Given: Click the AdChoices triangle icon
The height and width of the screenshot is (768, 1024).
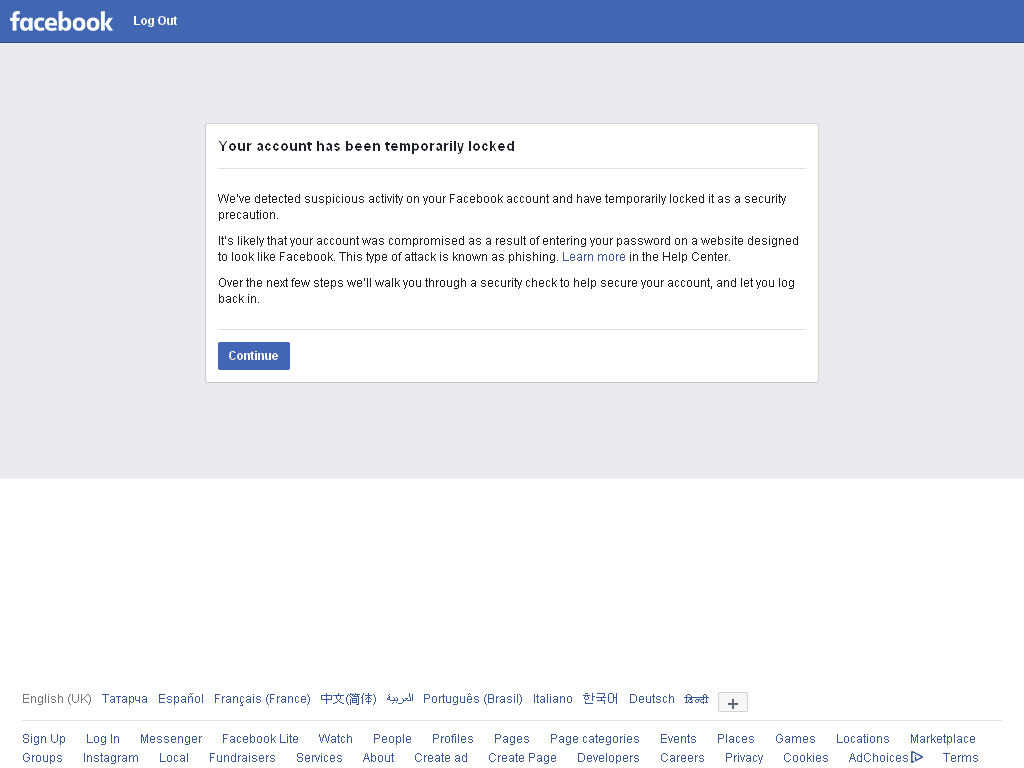Looking at the screenshot, I should tap(917, 757).
